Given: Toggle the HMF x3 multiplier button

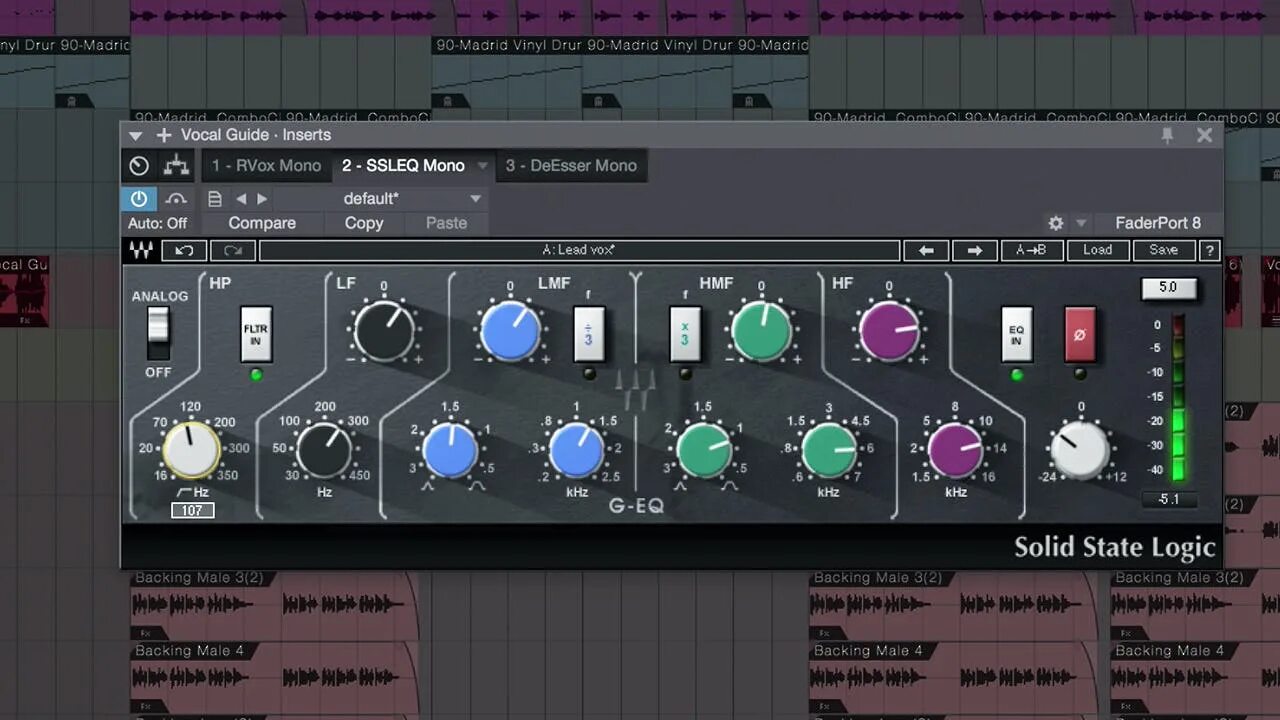Looking at the screenshot, I should pyautogui.click(x=685, y=334).
